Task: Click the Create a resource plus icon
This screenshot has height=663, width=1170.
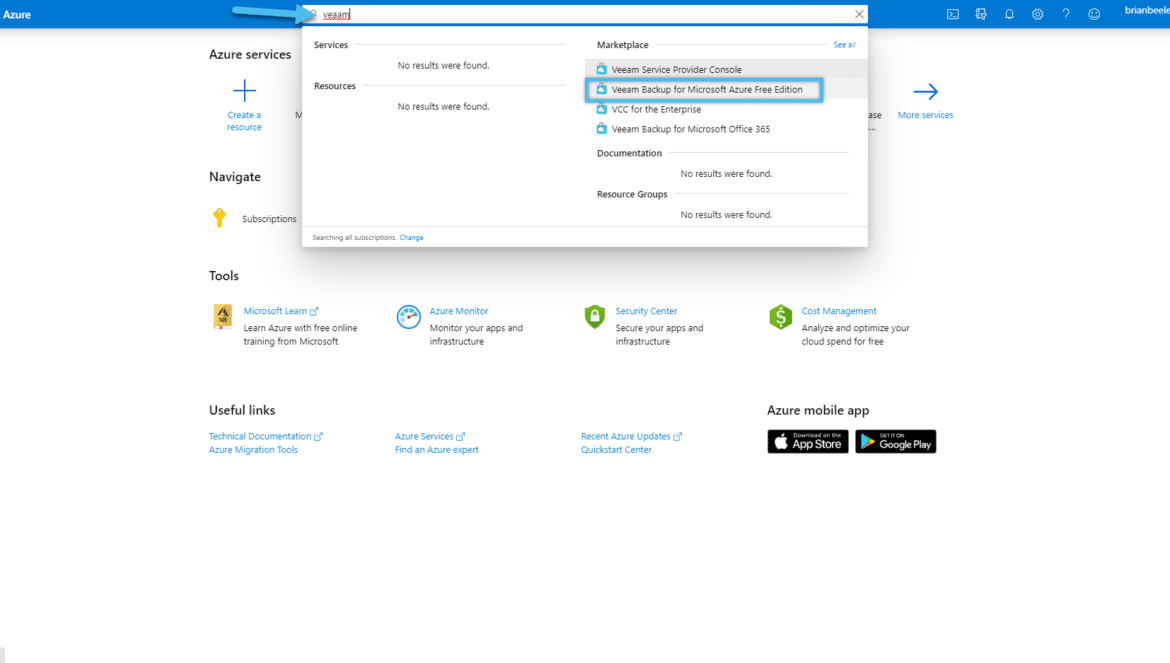Action: click(x=244, y=91)
